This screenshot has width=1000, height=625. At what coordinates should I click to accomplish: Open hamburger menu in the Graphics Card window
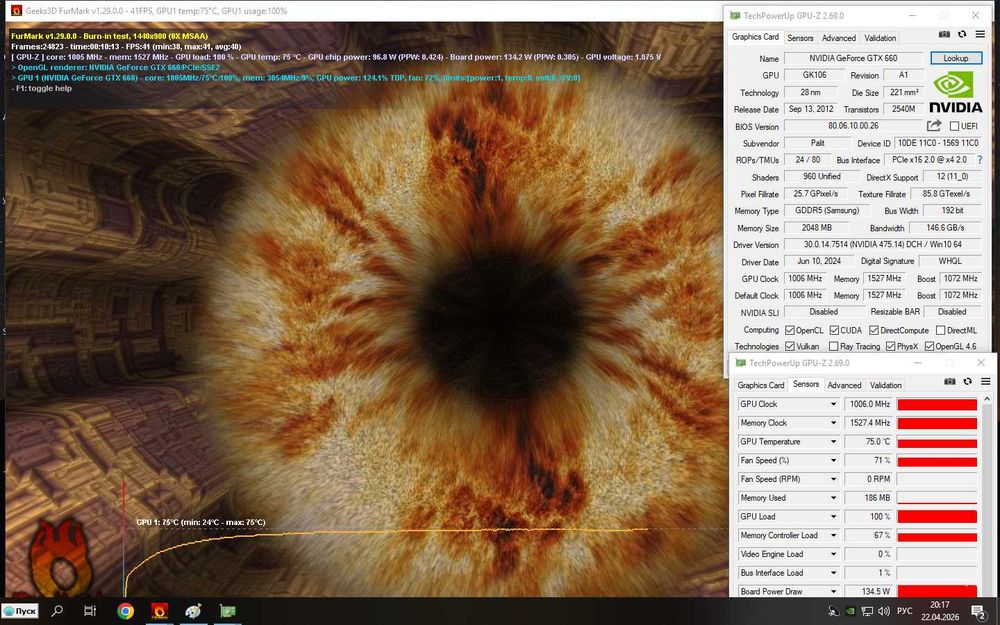point(980,34)
